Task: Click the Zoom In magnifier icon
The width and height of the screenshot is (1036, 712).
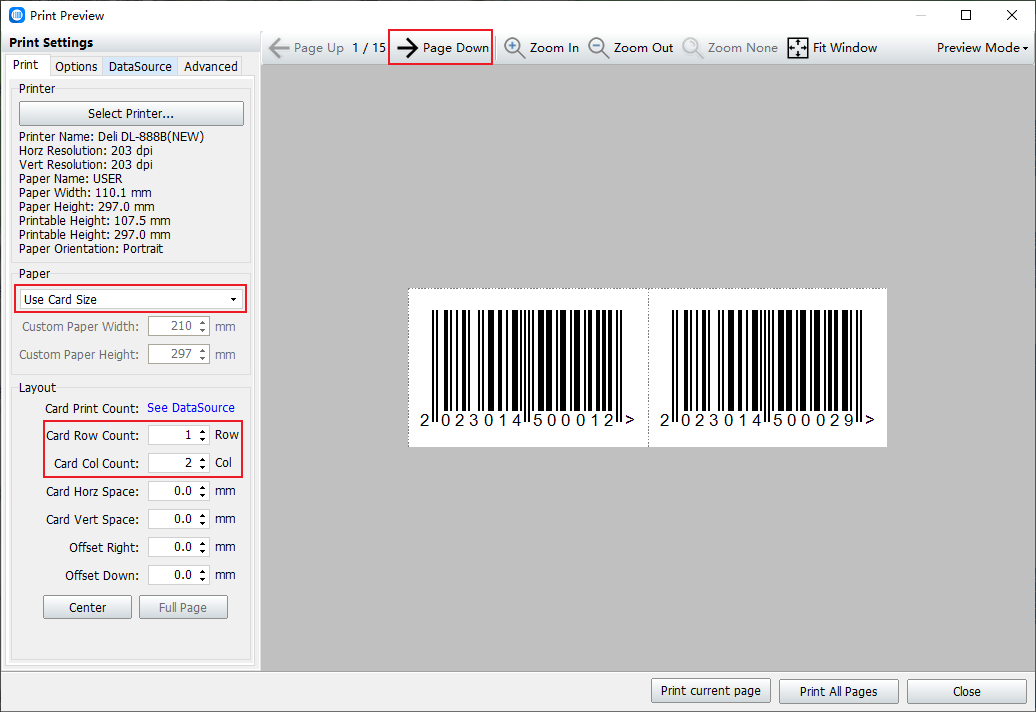Action: pos(514,48)
